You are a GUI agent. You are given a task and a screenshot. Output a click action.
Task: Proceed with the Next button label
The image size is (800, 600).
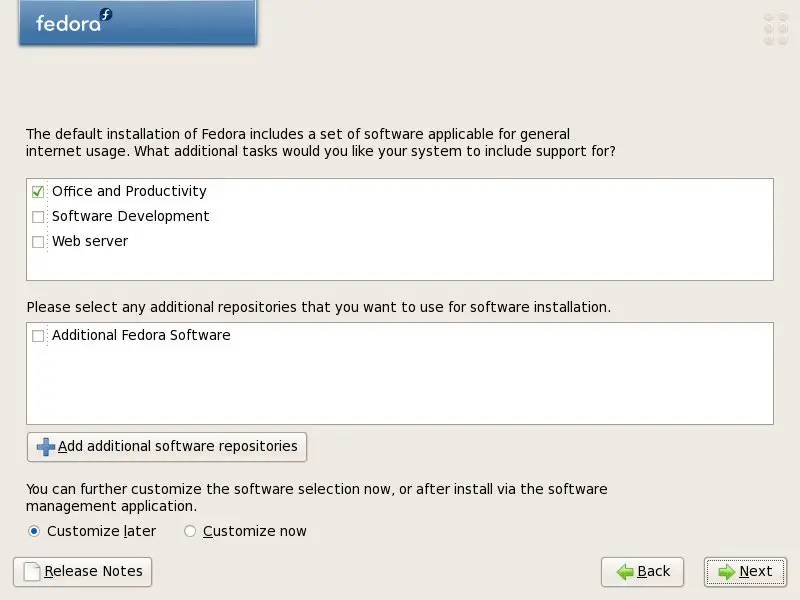[x=756, y=571]
